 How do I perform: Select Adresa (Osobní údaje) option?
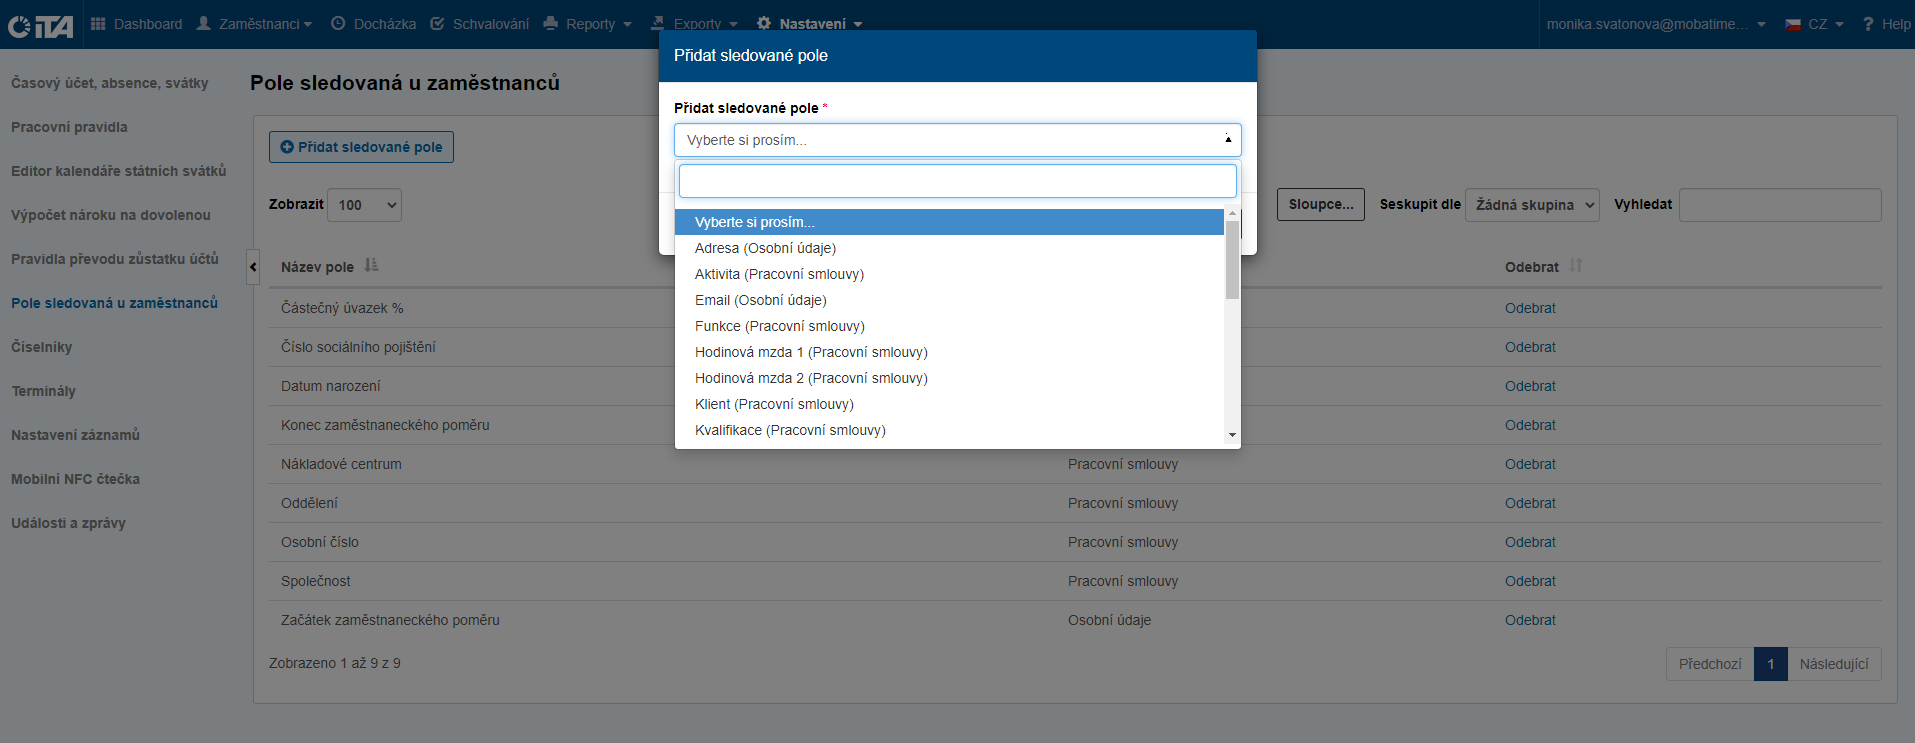(x=765, y=248)
